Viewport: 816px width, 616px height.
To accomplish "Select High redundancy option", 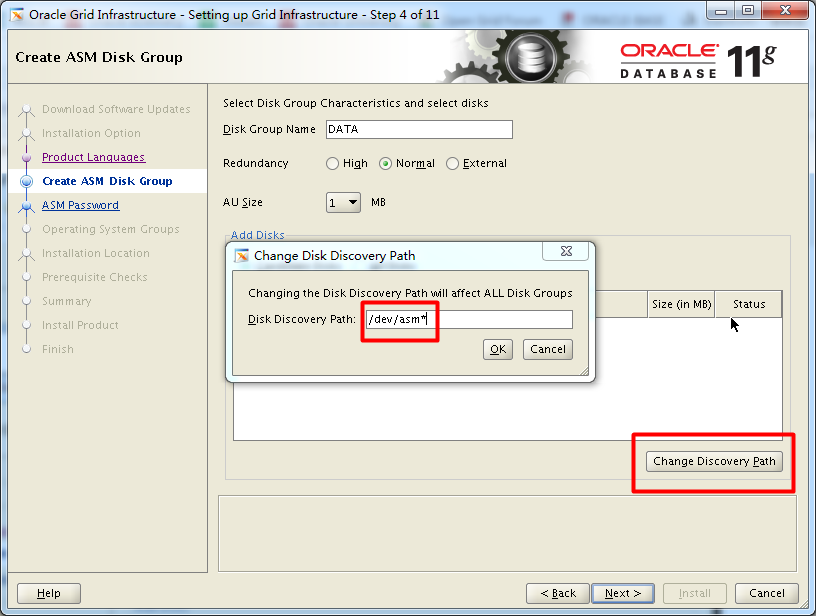I will tap(332, 164).
